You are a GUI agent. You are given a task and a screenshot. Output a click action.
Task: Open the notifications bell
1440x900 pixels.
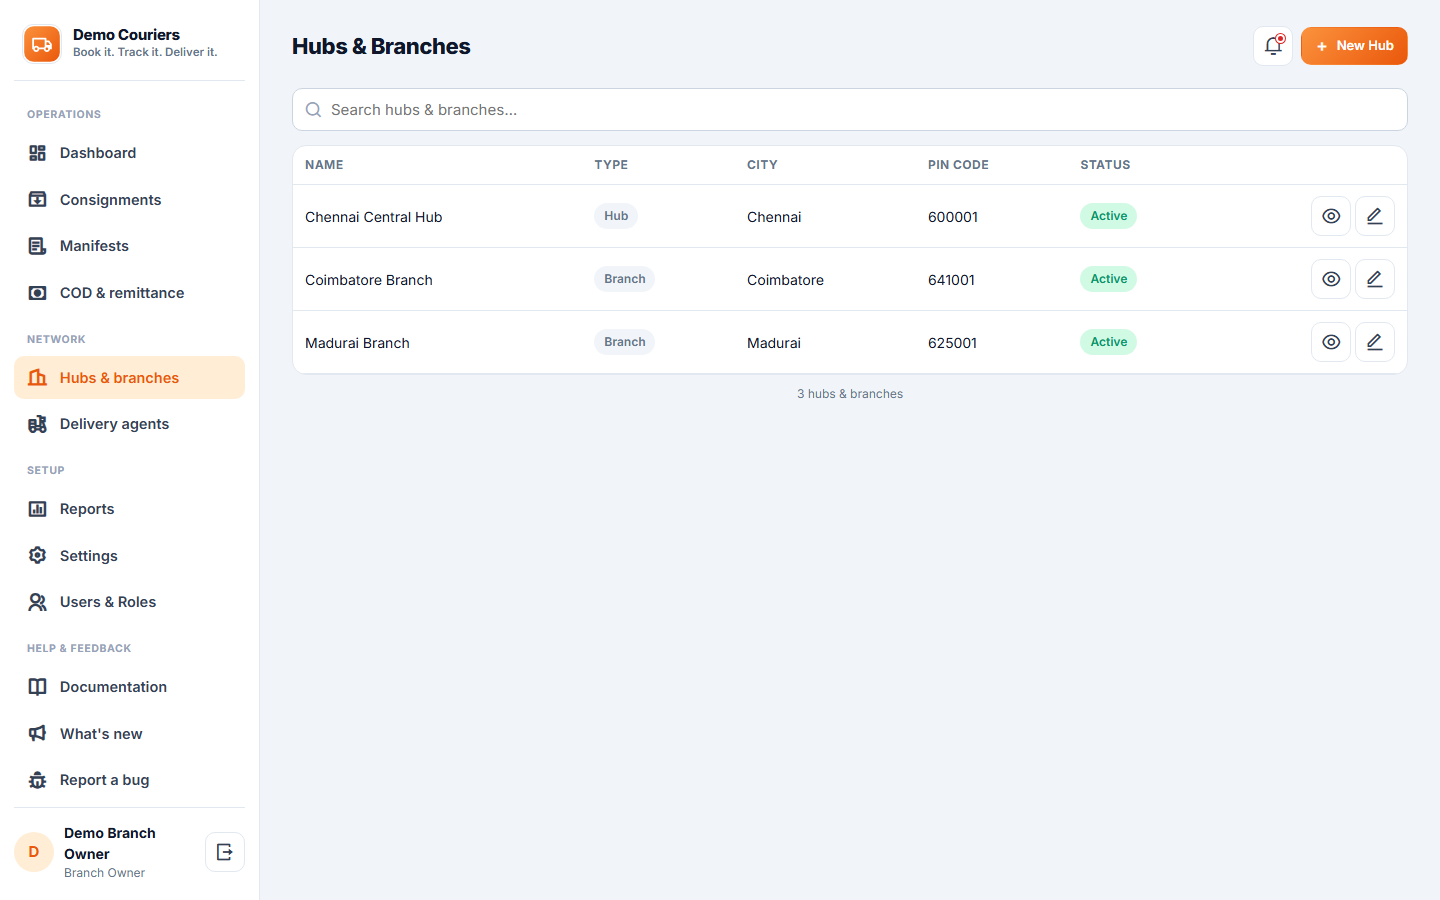(1273, 46)
